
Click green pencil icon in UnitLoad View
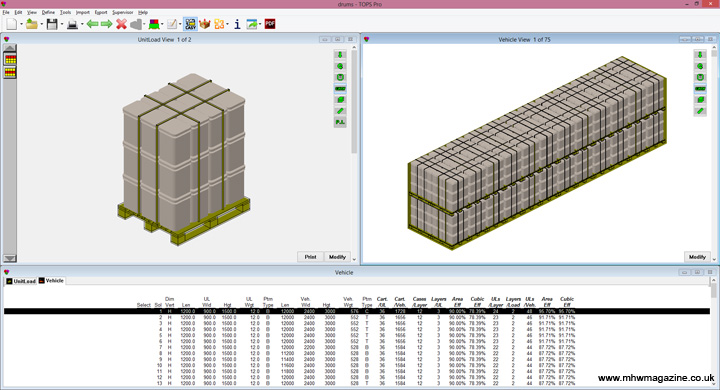pyautogui.click(x=340, y=111)
